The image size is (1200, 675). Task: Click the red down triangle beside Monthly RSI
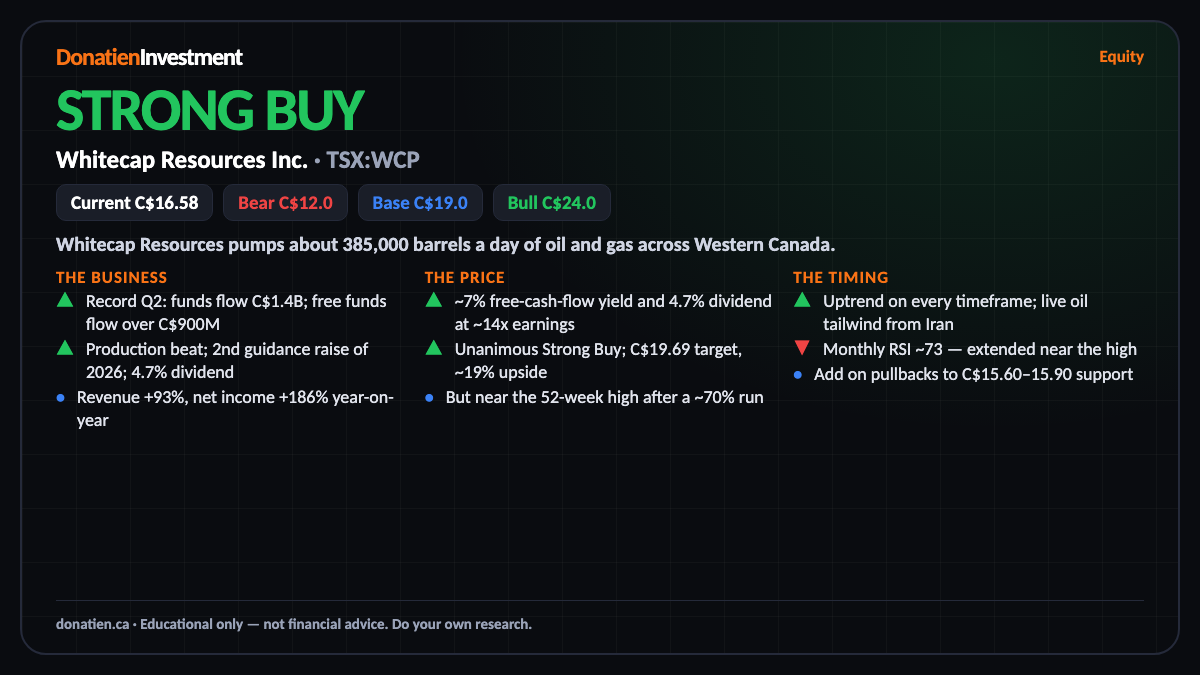802,349
